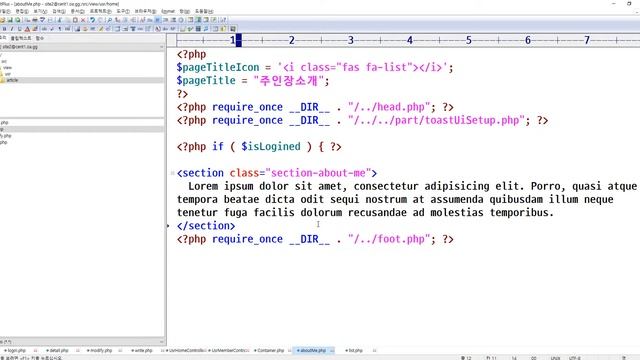Viewport: 640px width, 360px height.
Task: Open the Emmet menu
Action: coord(168,11)
